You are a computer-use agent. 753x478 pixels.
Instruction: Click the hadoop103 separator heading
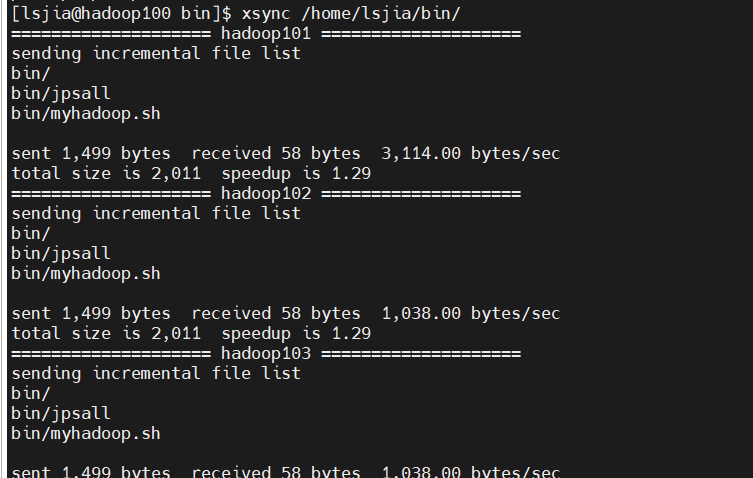(266, 354)
